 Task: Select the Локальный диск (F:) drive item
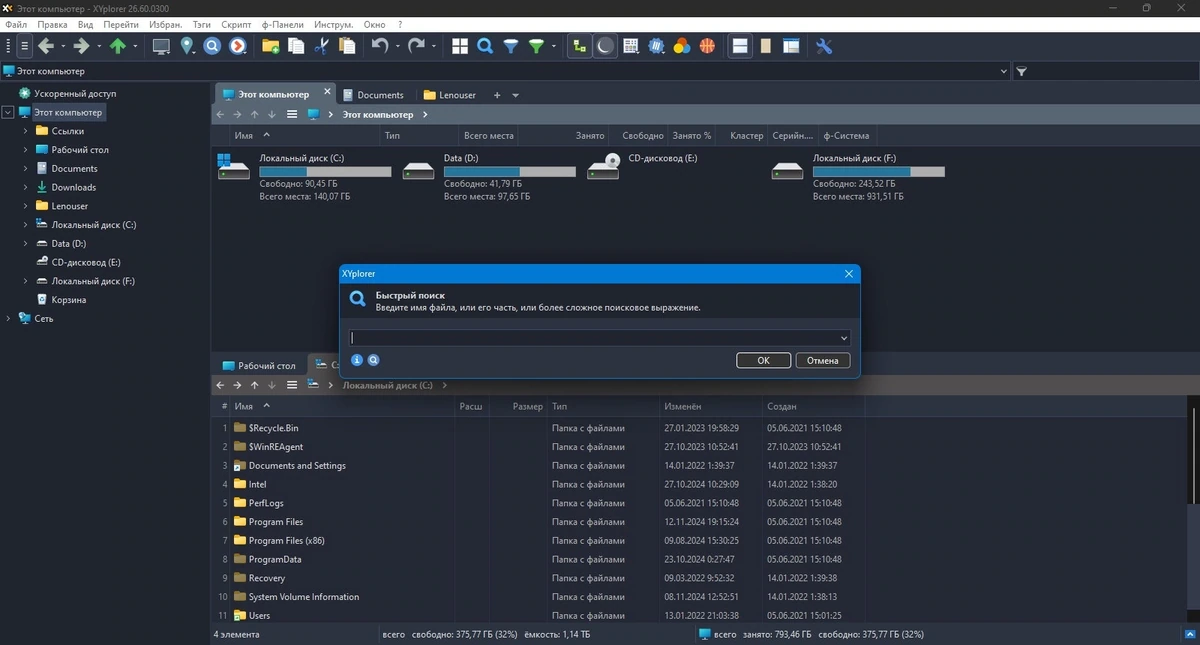pyautogui.click(x=857, y=177)
